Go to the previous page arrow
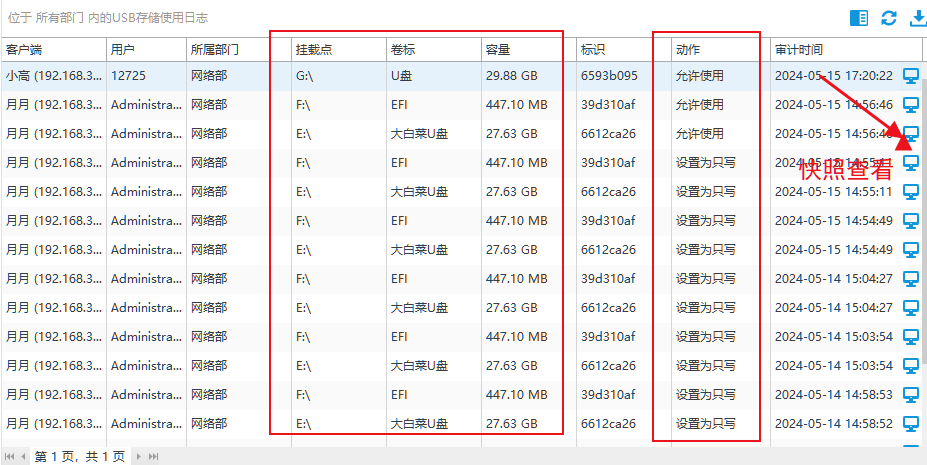The width and height of the screenshot is (927, 465). (24, 456)
